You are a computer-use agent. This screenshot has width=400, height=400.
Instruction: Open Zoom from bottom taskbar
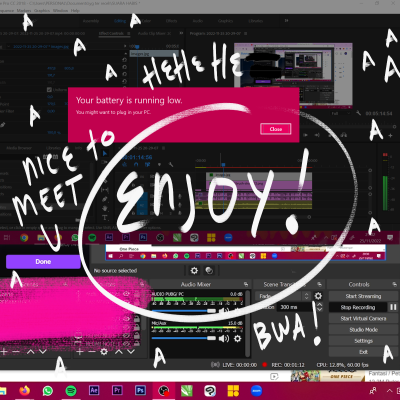[256, 390]
